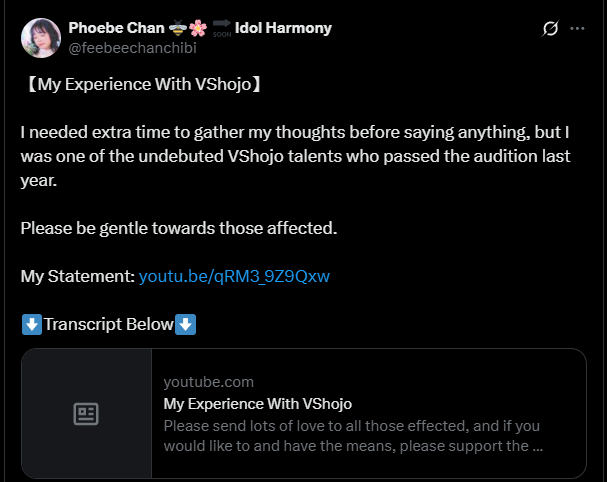This screenshot has width=607, height=482.
Task: Click the Grok explain-post icon
Action: (550, 28)
